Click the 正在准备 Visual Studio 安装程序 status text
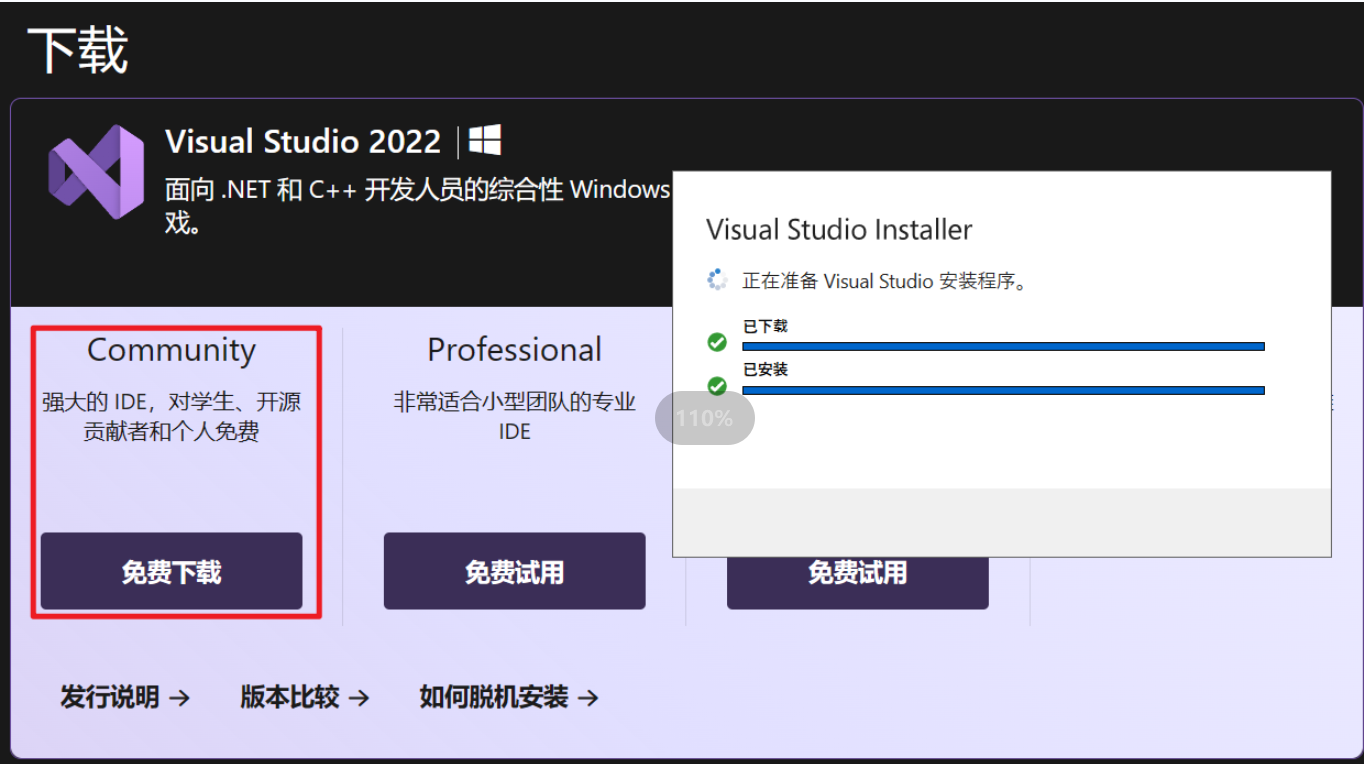 [885, 281]
